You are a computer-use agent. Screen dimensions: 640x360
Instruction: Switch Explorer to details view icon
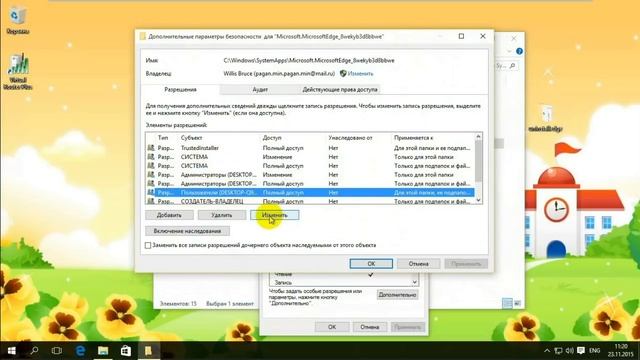507,303
